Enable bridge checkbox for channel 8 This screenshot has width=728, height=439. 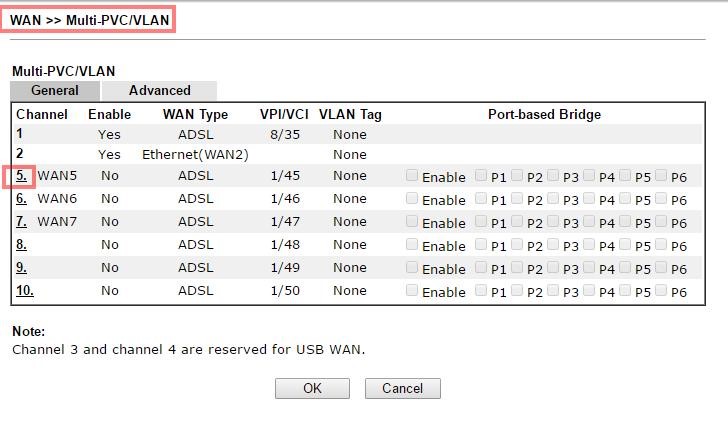412,244
